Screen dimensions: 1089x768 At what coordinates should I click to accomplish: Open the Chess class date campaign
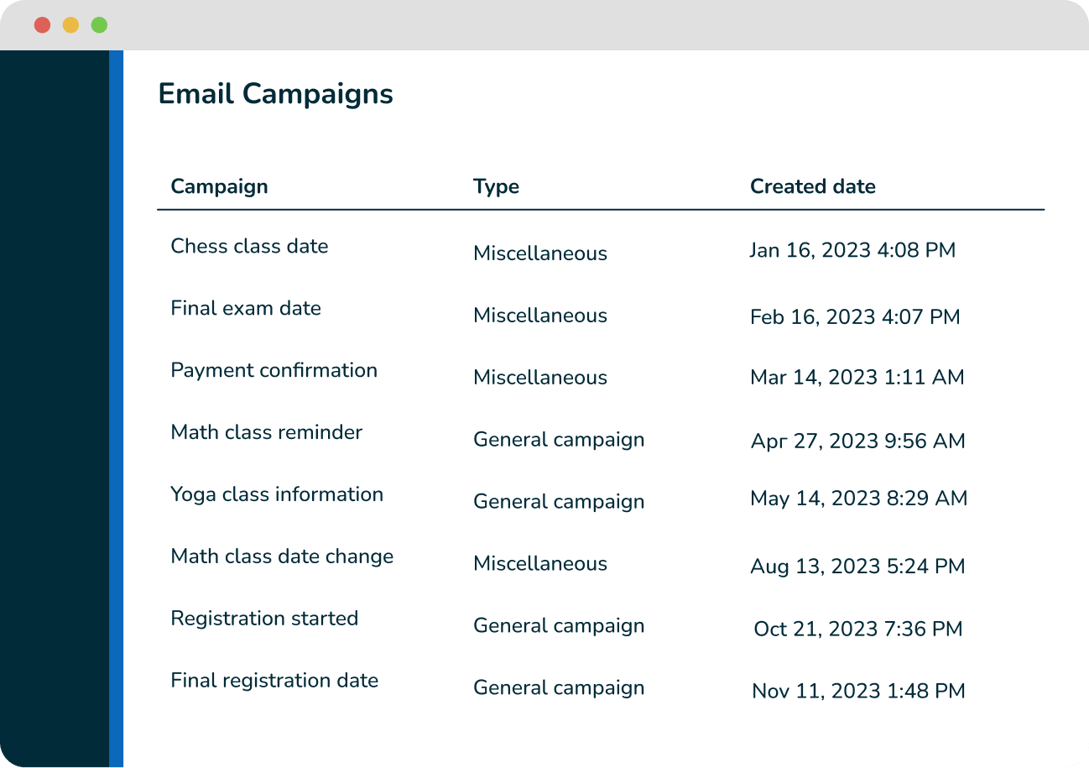pos(249,246)
